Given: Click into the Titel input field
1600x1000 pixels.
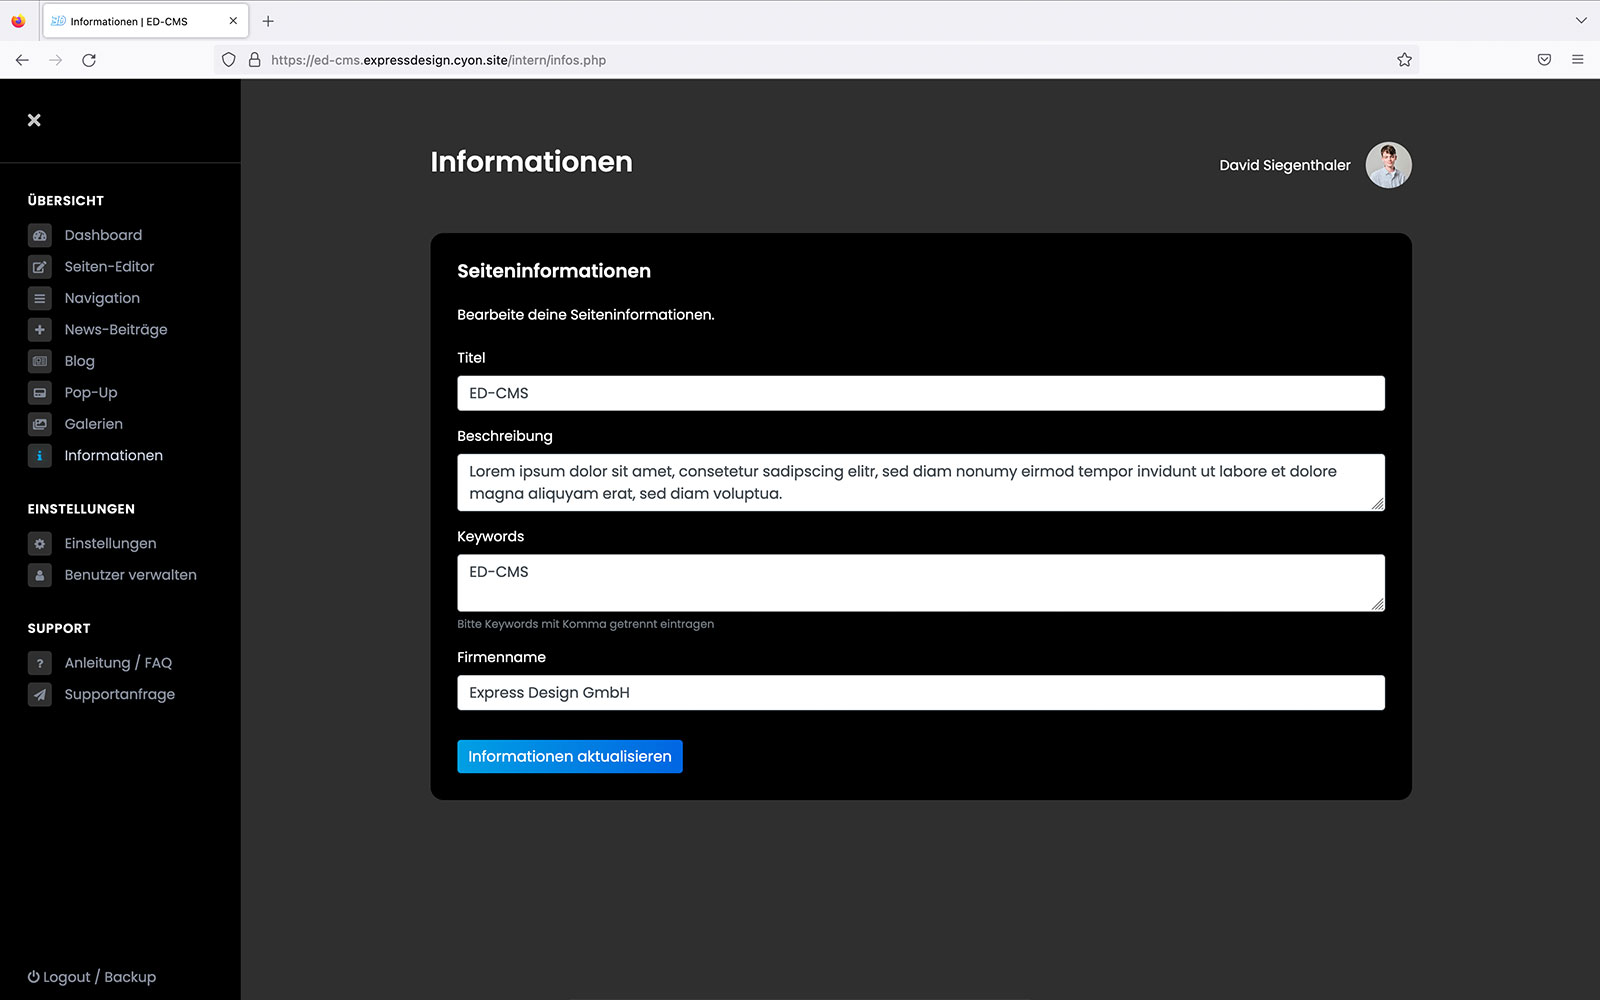Looking at the screenshot, I should (920, 393).
